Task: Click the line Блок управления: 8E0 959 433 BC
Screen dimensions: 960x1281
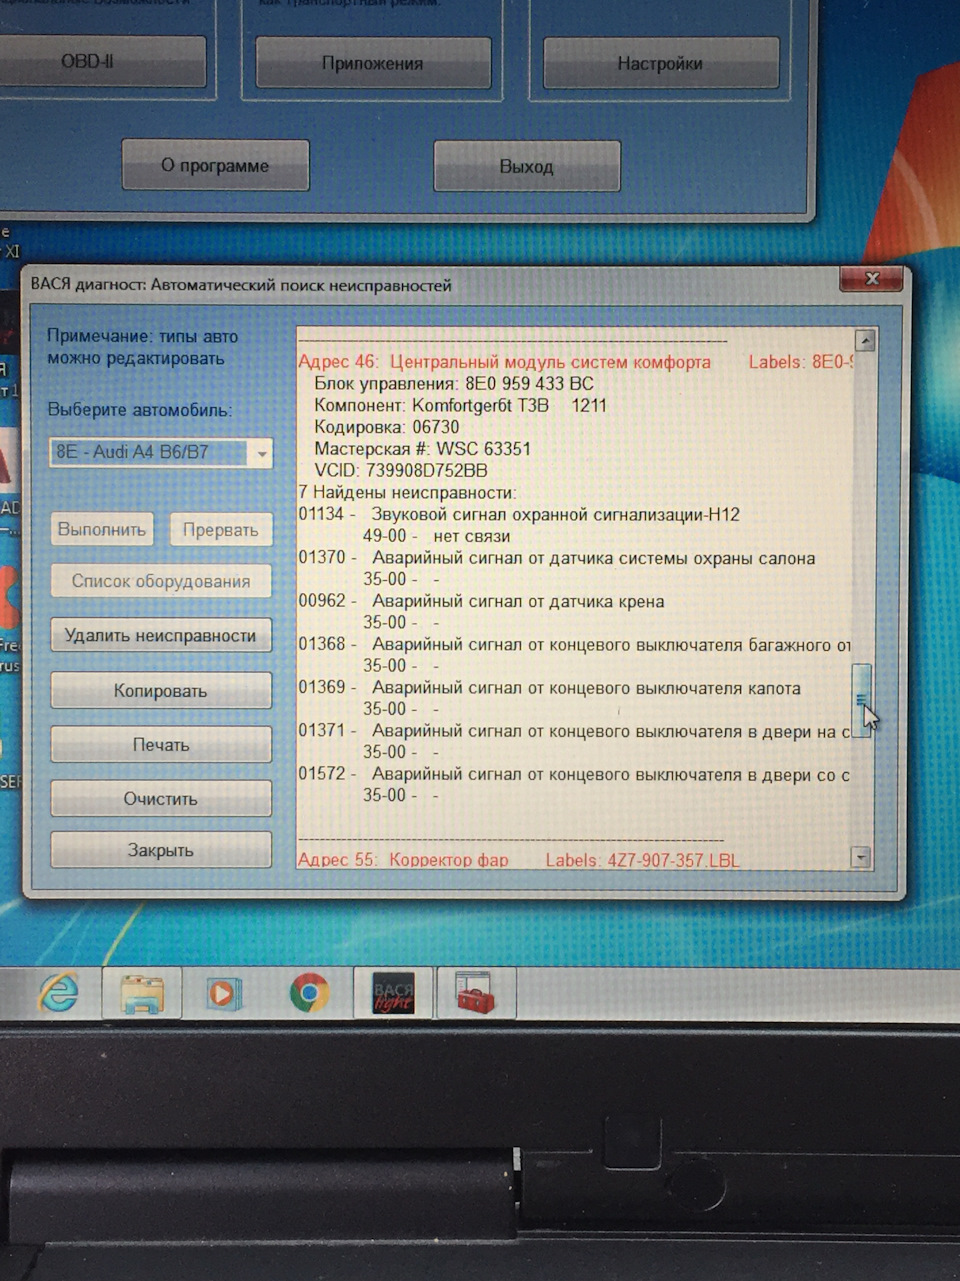Action: point(454,384)
